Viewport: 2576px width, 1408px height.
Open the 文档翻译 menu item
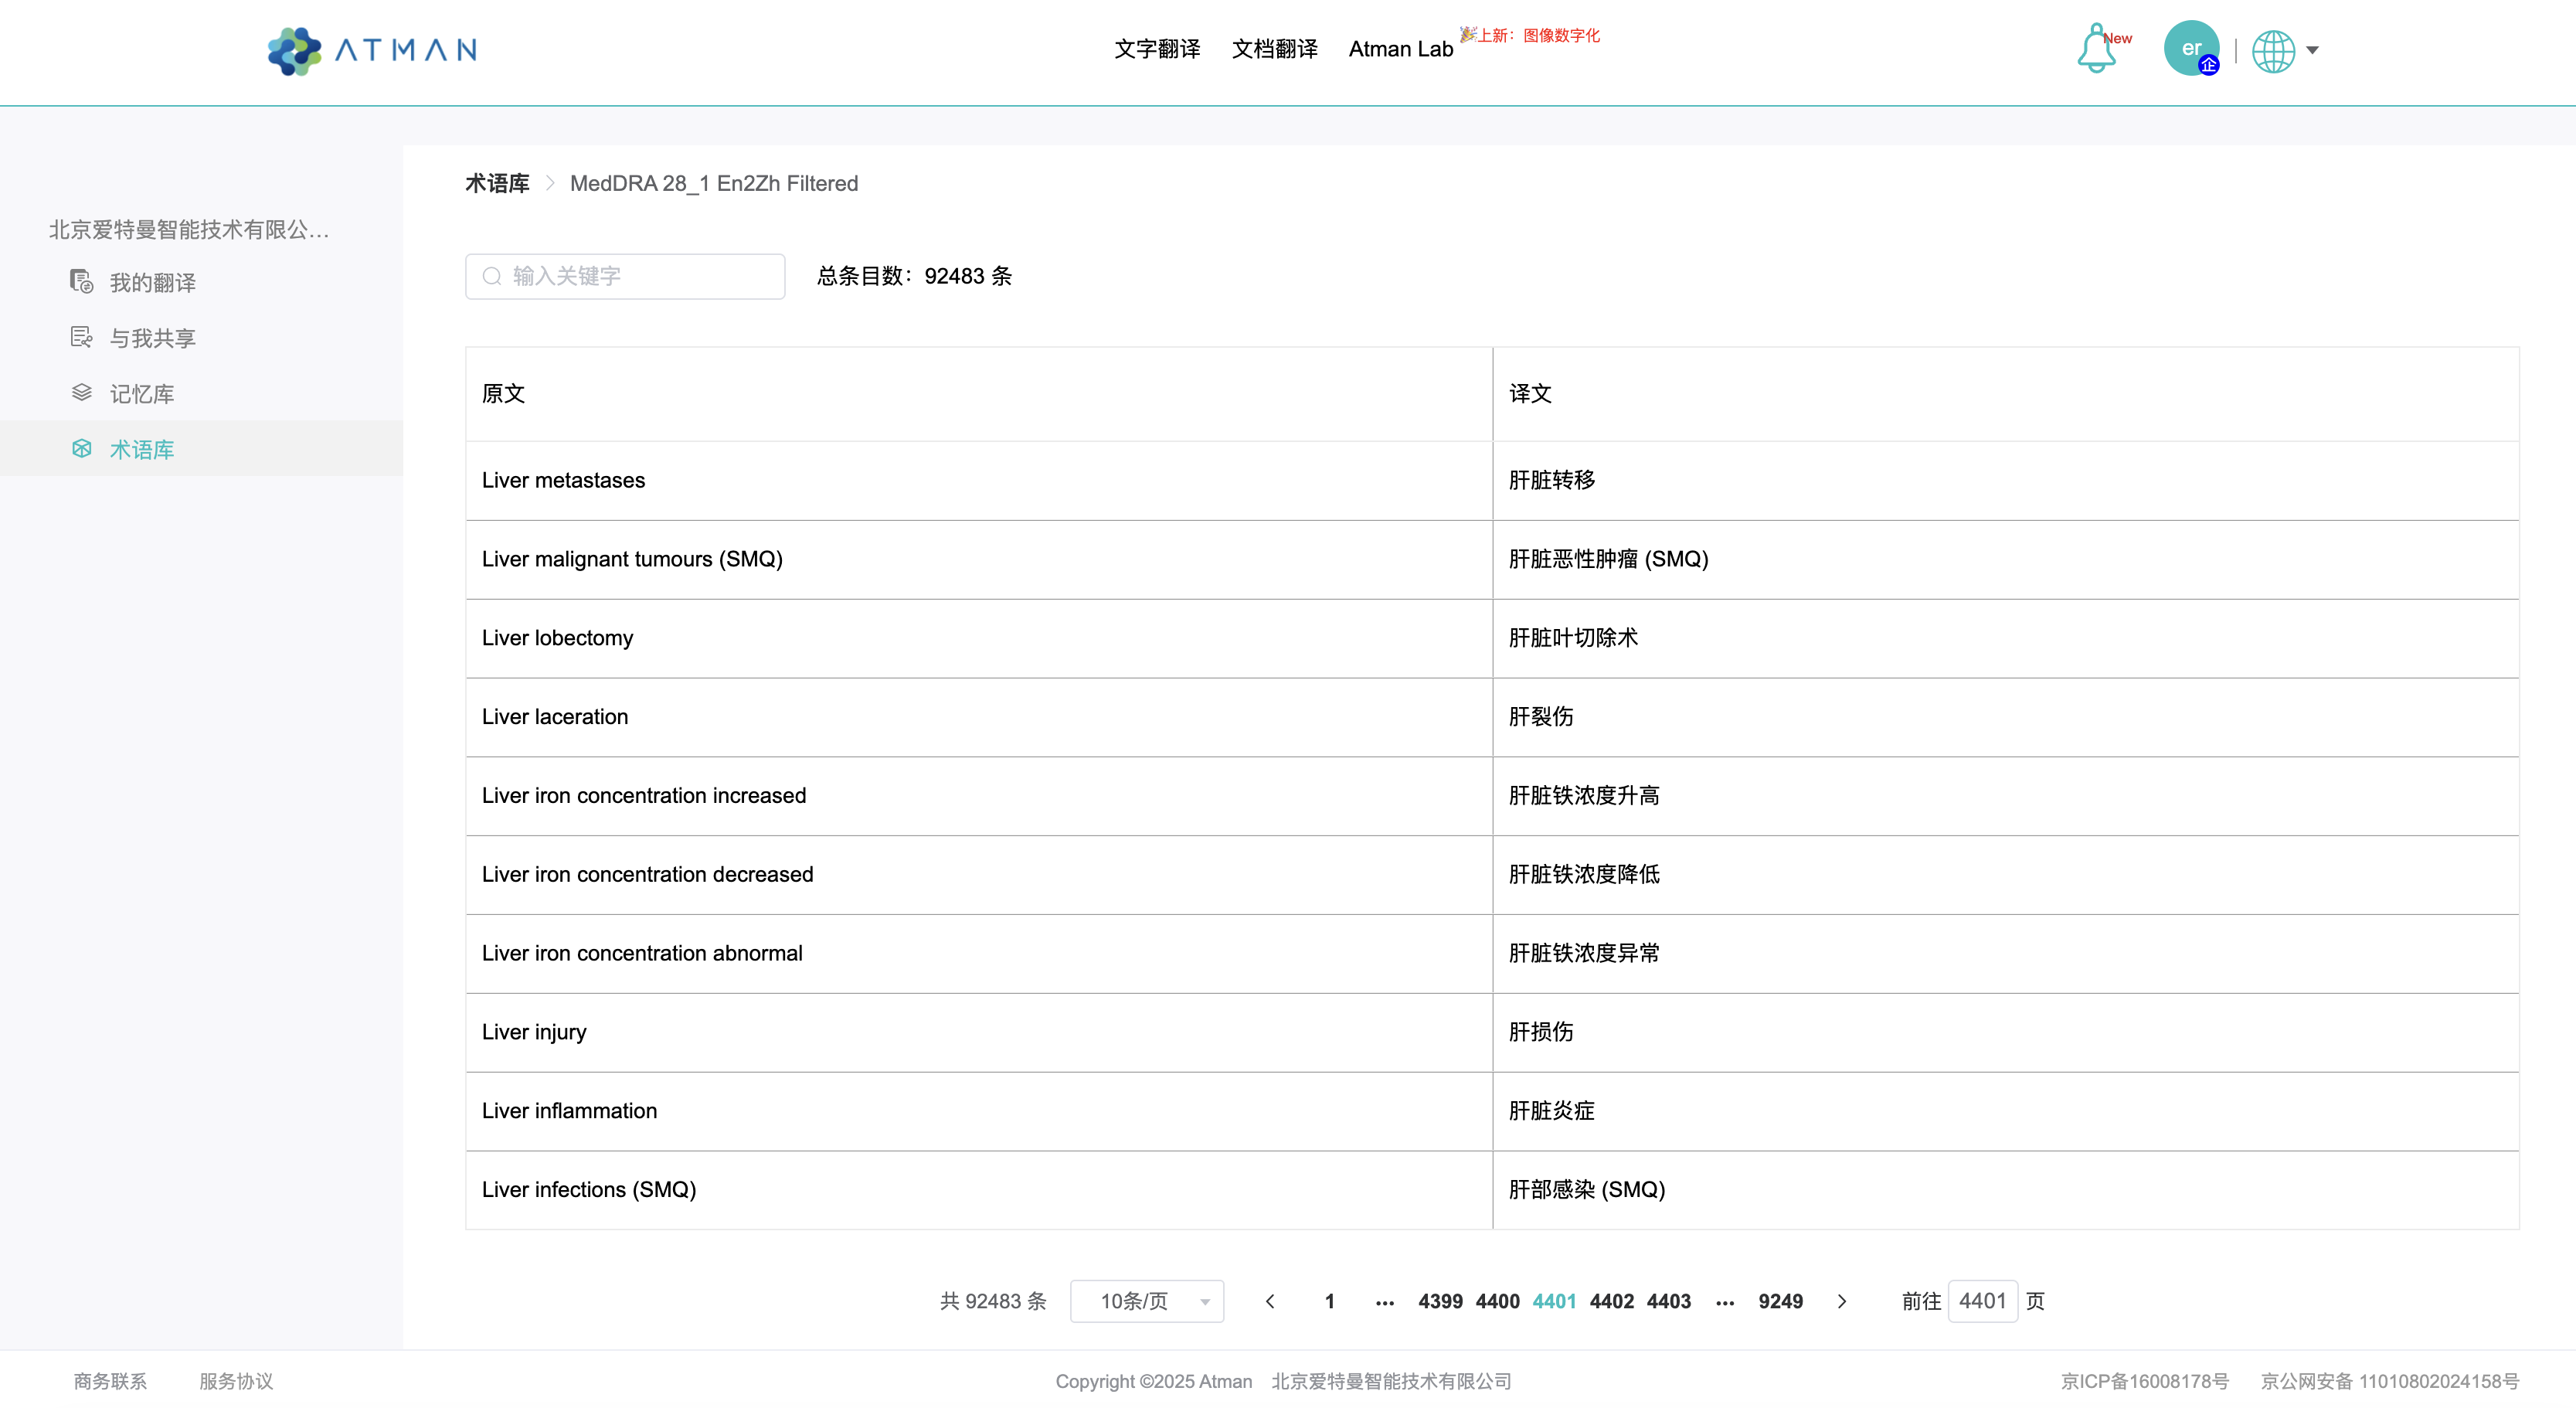[x=1274, y=49]
